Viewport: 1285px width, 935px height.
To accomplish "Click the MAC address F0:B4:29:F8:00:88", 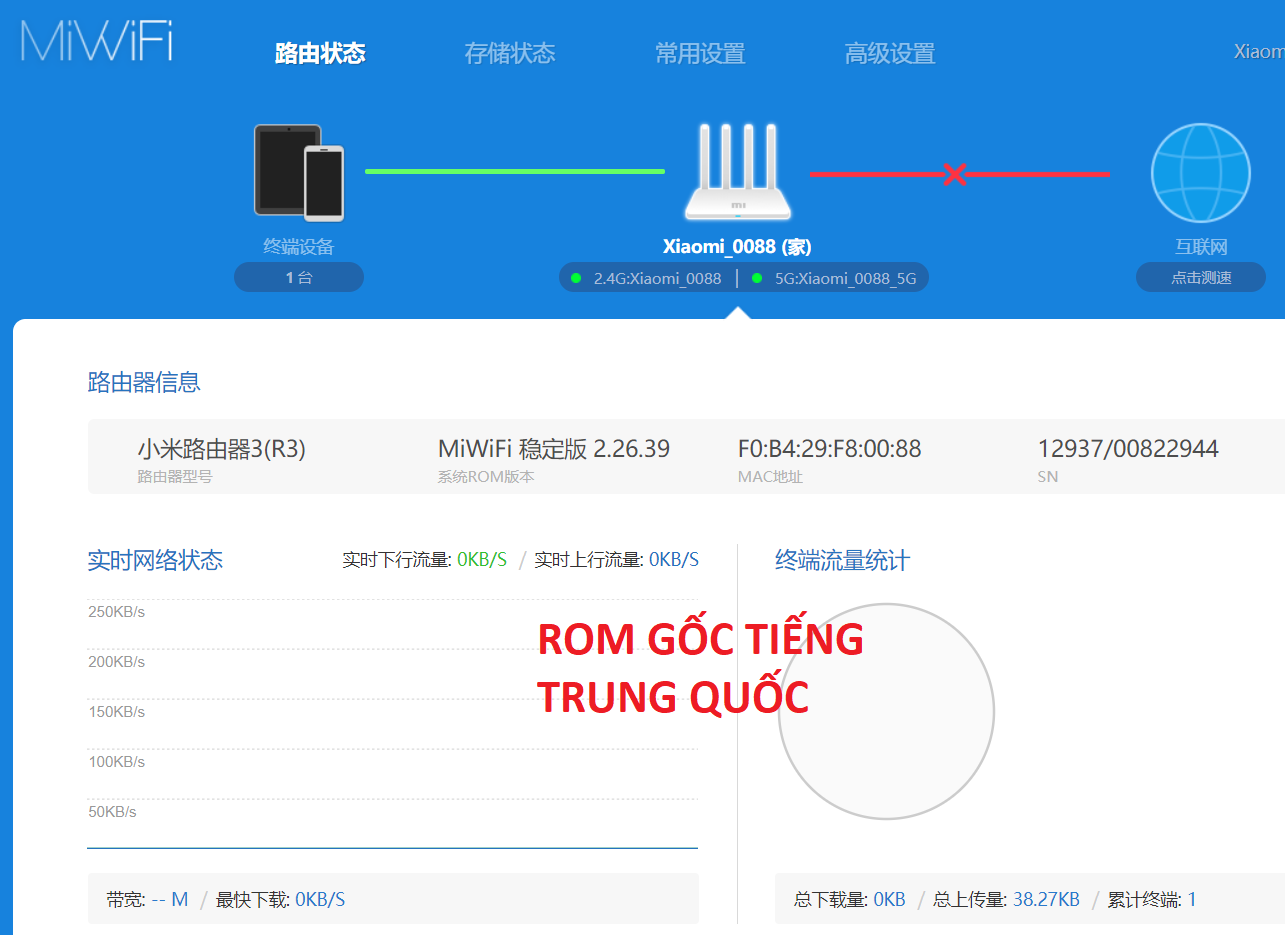I will [x=829, y=449].
